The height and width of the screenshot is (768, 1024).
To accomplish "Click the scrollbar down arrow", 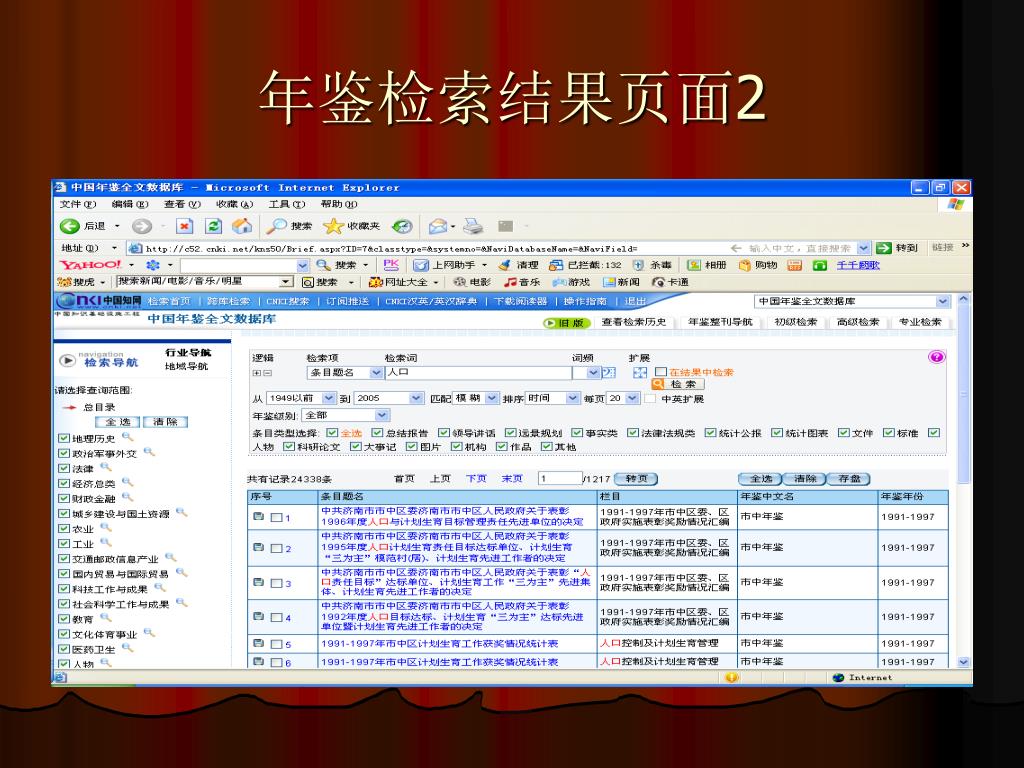I will click(963, 662).
